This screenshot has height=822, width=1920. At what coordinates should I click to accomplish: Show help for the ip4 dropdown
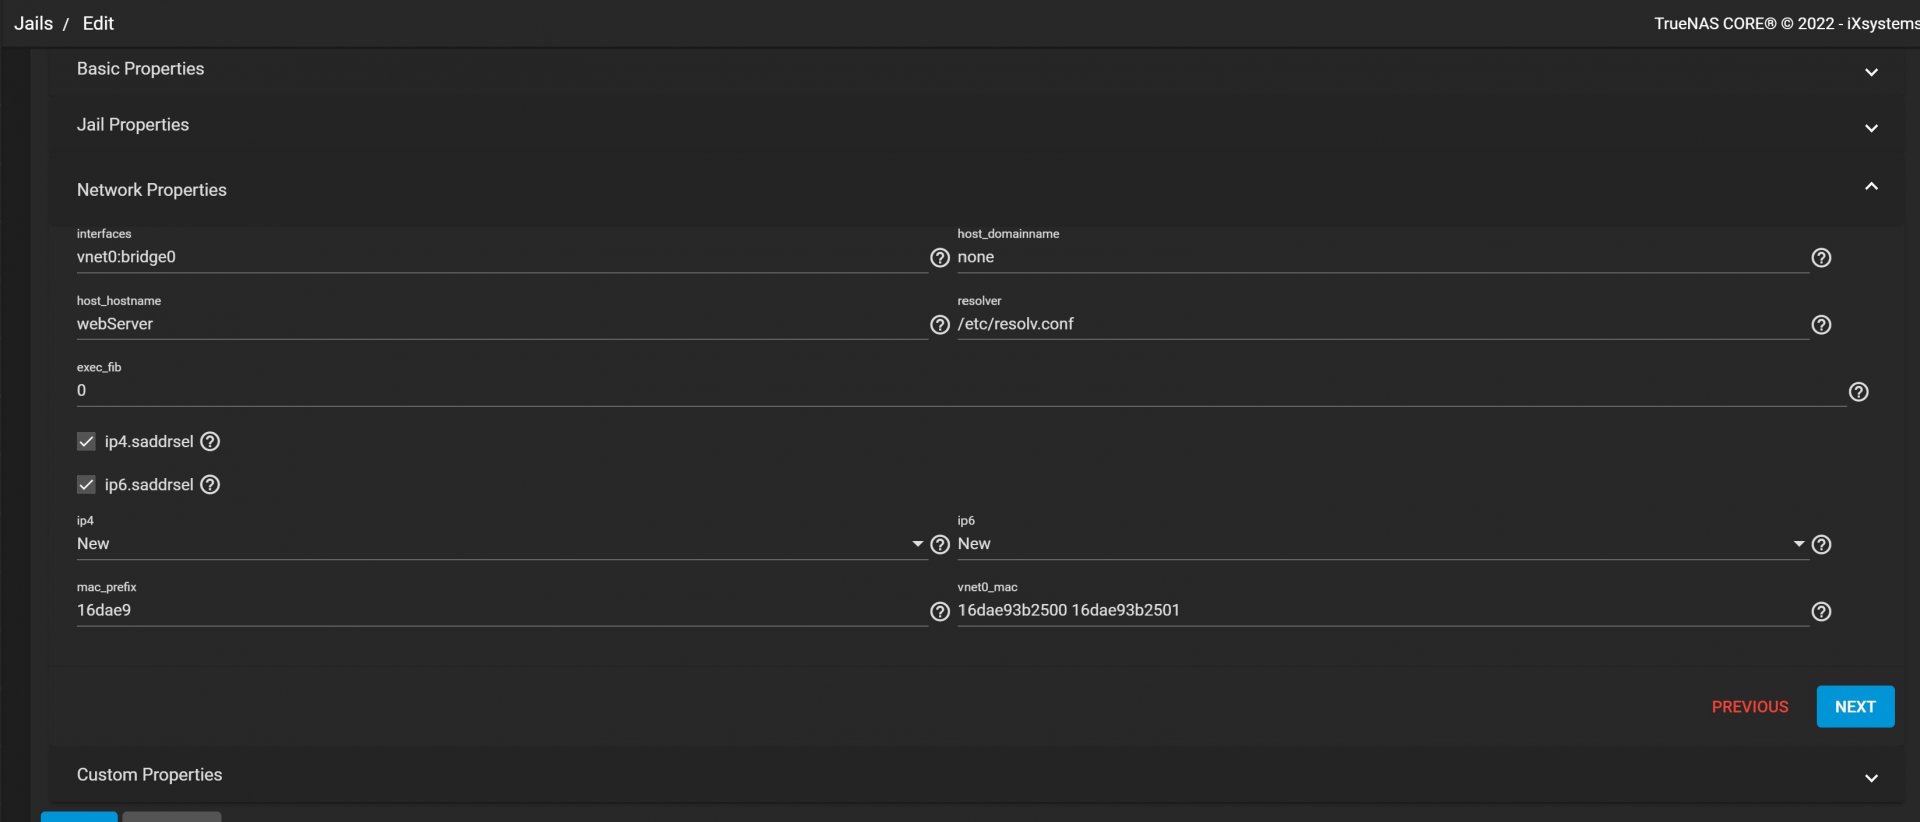point(939,545)
